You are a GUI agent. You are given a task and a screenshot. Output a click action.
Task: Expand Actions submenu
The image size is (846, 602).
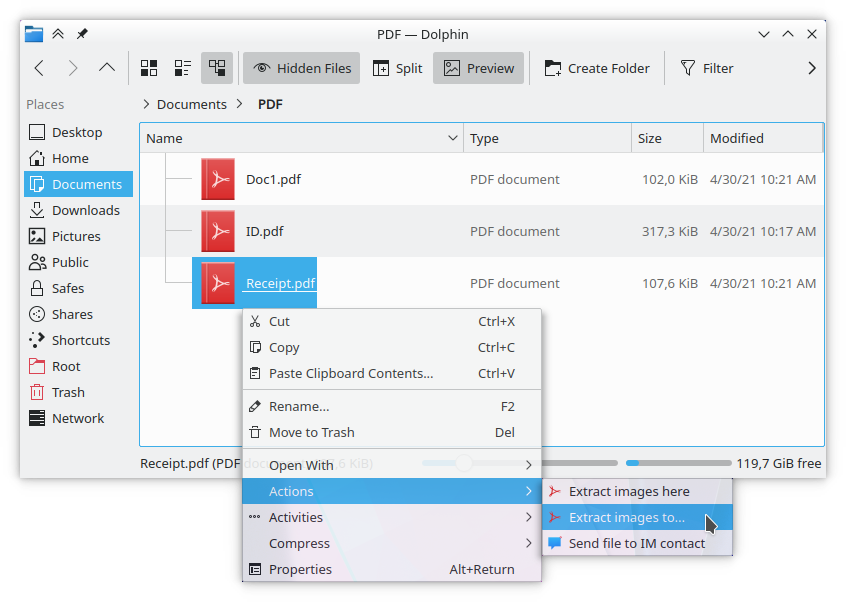392,491
